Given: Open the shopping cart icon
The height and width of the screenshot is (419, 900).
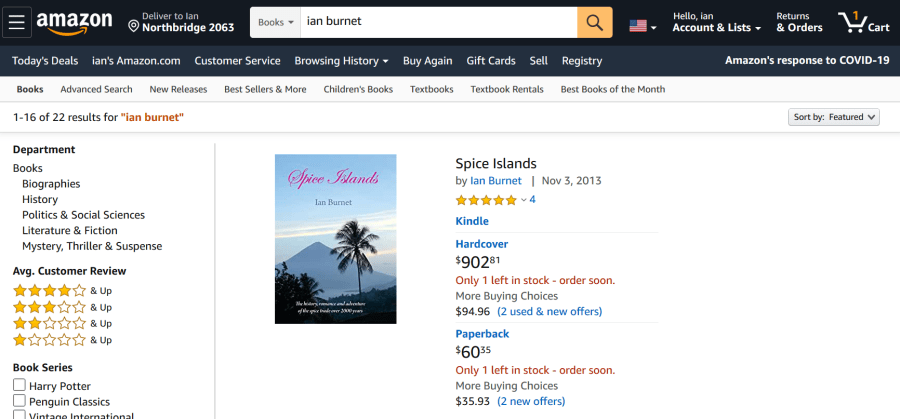Looking at the screenshot, I should coord(861,22).
